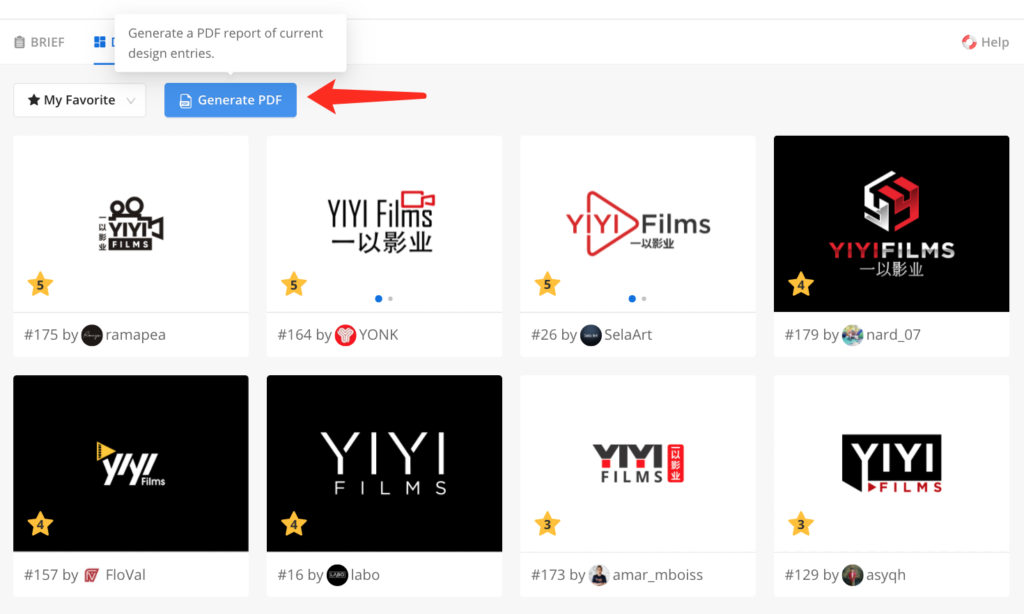1024x614 pixels.
Task: Click the star rating badge on entry #179
Action: pyautogui.click(x=801, y=285)
